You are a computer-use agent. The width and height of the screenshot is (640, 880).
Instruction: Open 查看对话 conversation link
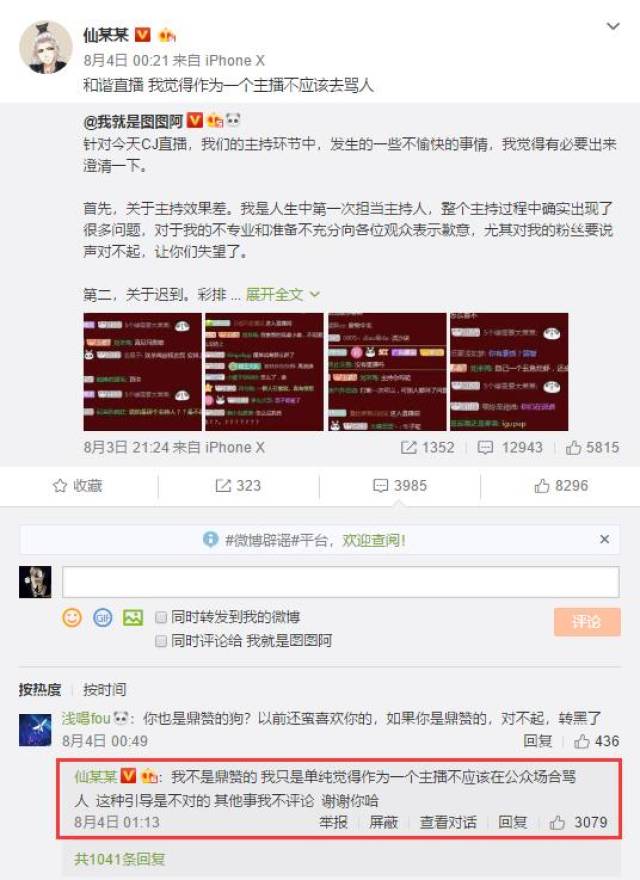[448, 822]
